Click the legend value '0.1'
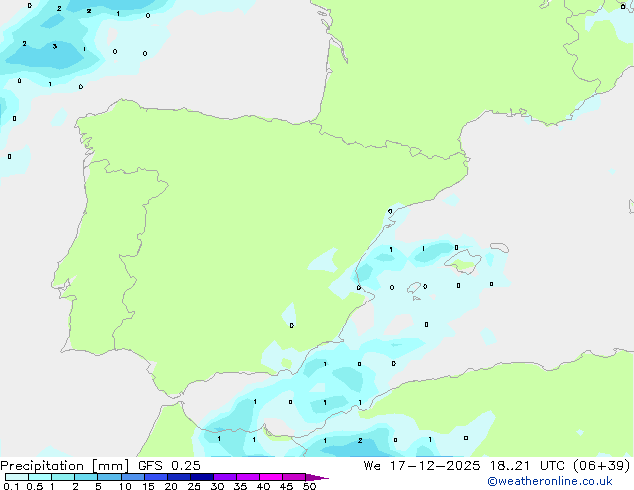The width and height of the screenshot is (634, 490). (x=11, y=486)
